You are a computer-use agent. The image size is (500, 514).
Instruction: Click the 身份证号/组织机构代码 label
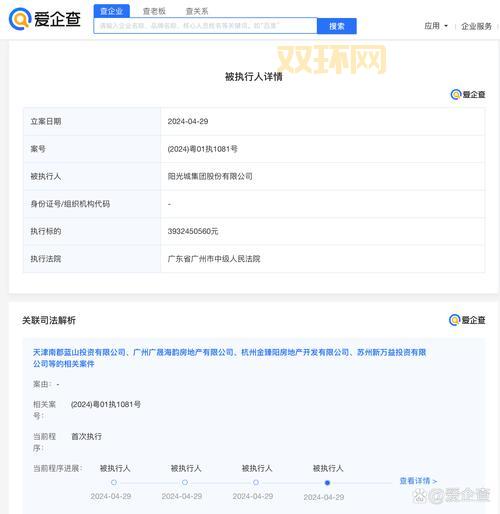point(70,204)
